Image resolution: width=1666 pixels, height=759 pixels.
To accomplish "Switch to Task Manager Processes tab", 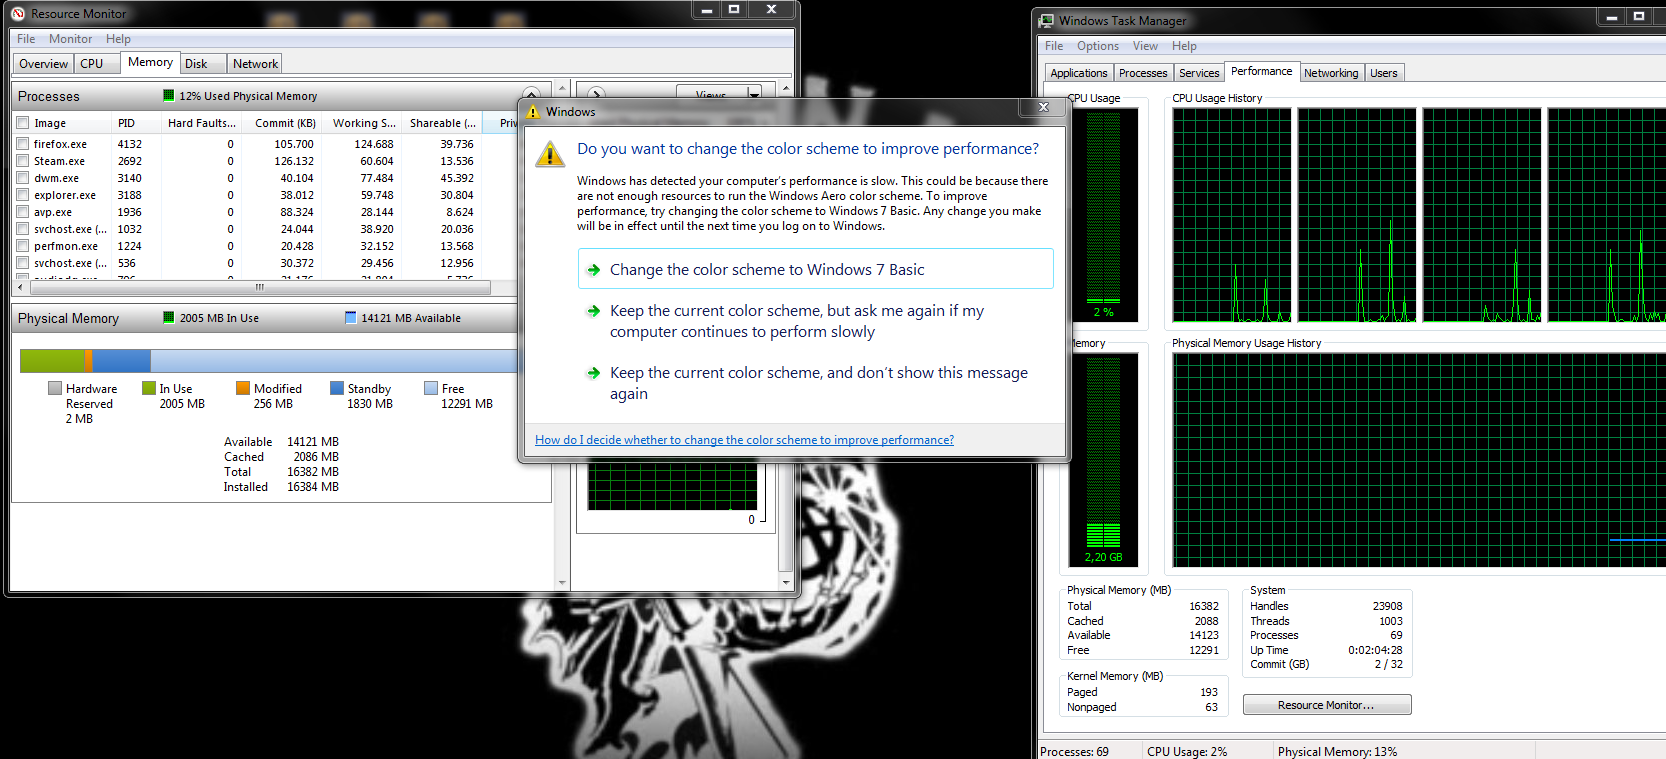I will (x=1143, y=73).
